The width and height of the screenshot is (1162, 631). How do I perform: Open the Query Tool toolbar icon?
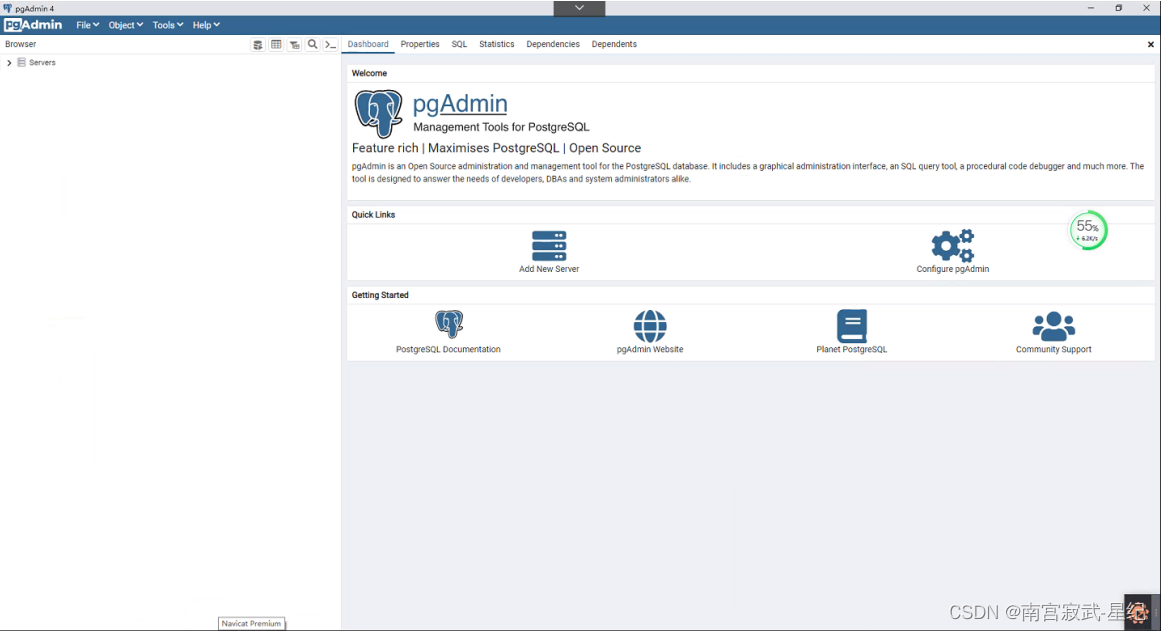coord(258,44)
